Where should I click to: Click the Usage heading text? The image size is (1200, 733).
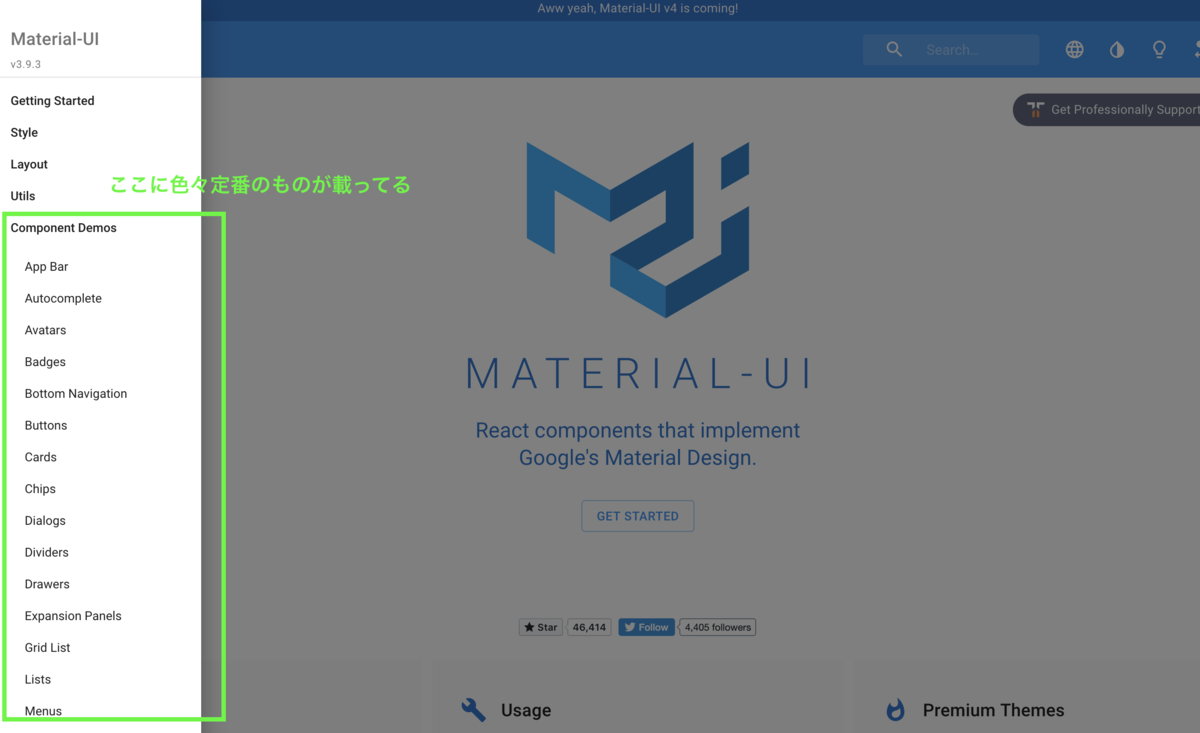(526, 710)
